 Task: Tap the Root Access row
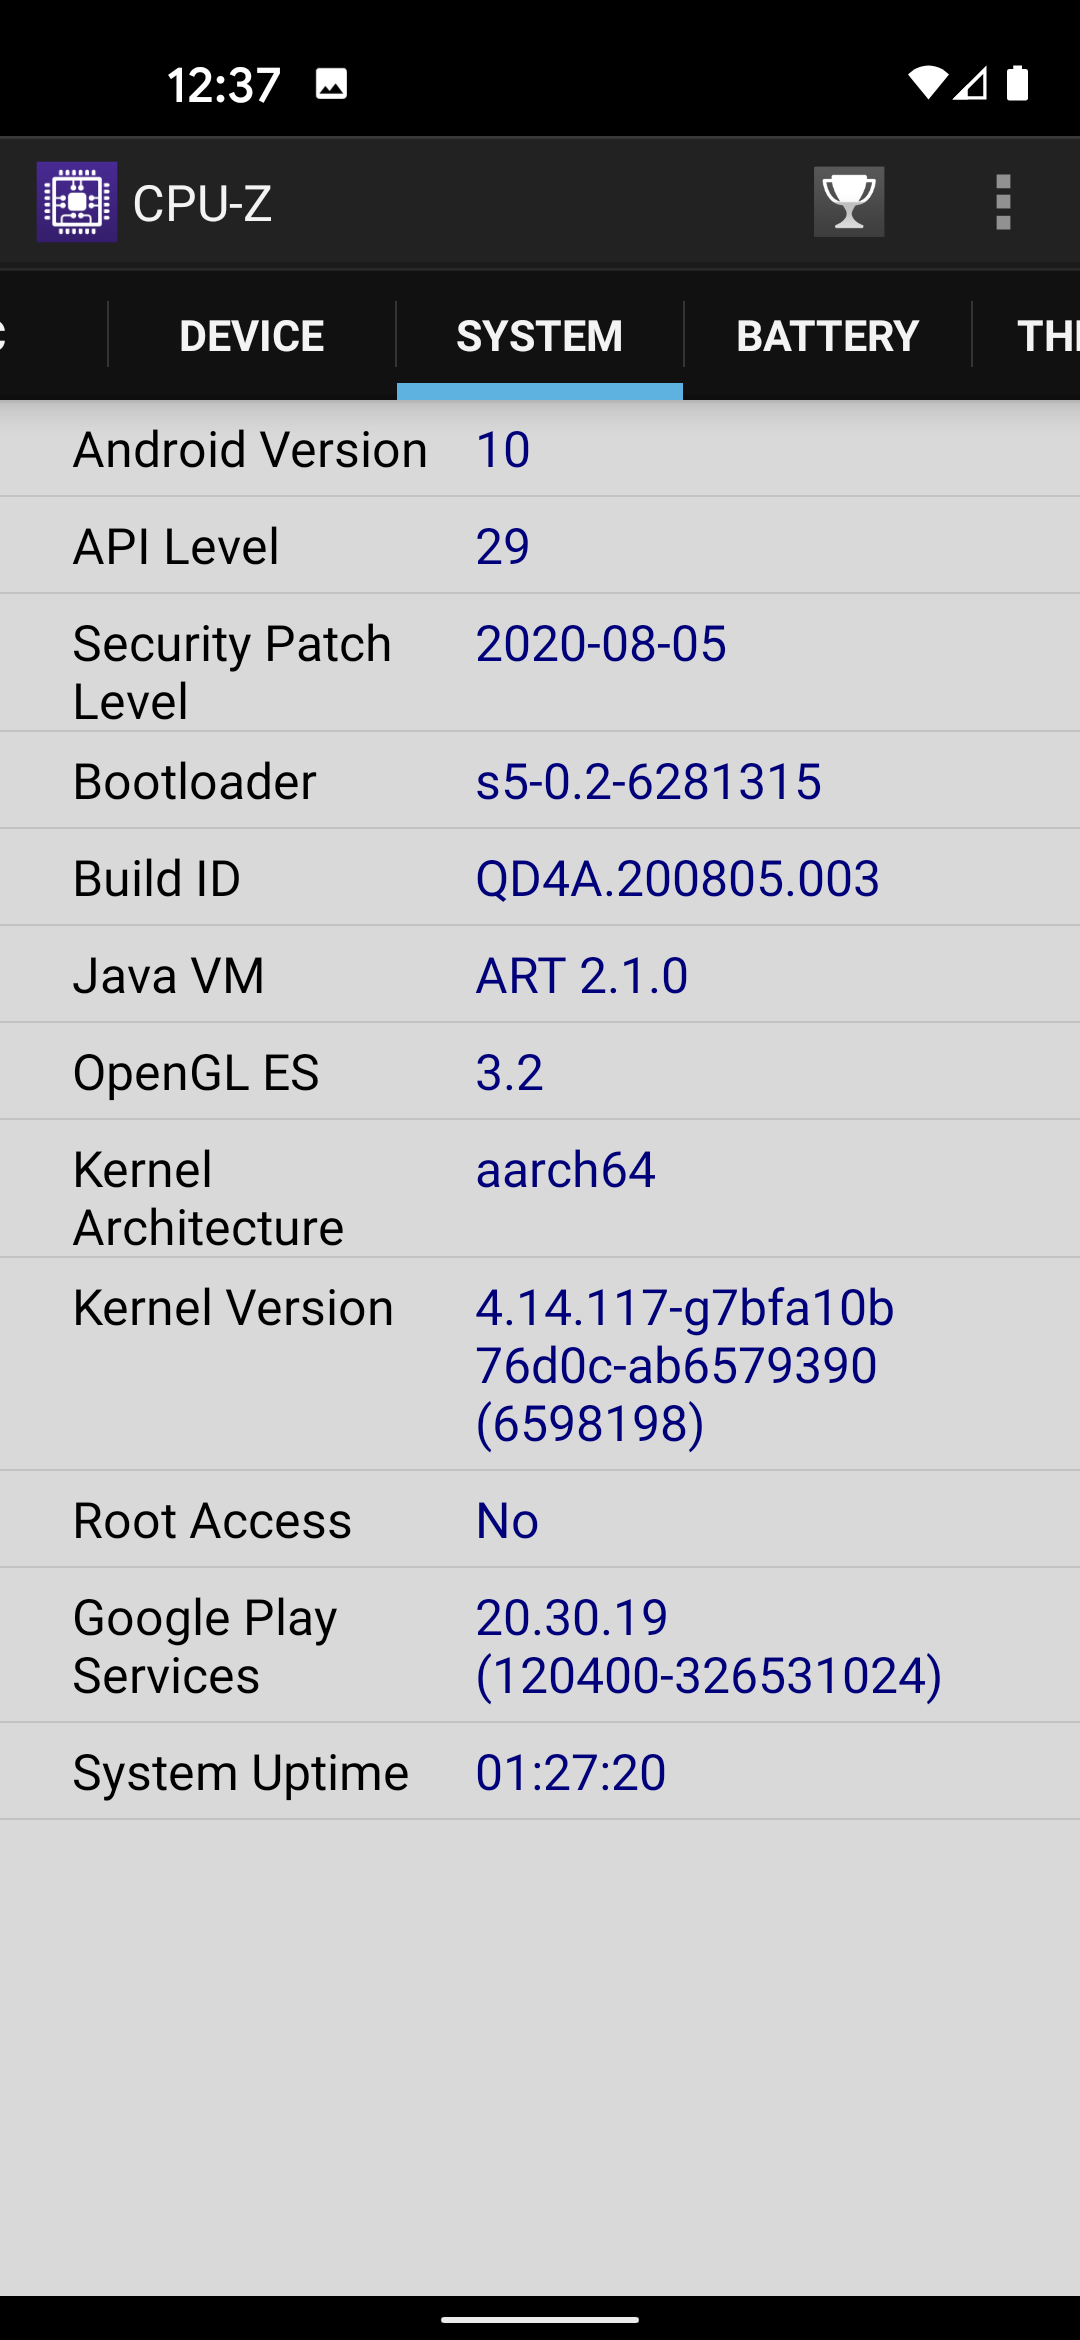point(540,1520)
